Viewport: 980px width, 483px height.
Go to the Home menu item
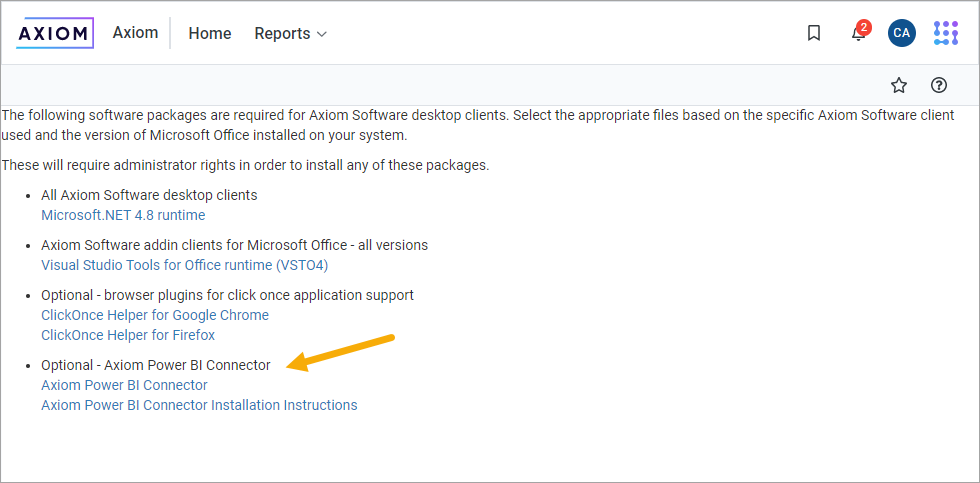click(x=210, y=33)
